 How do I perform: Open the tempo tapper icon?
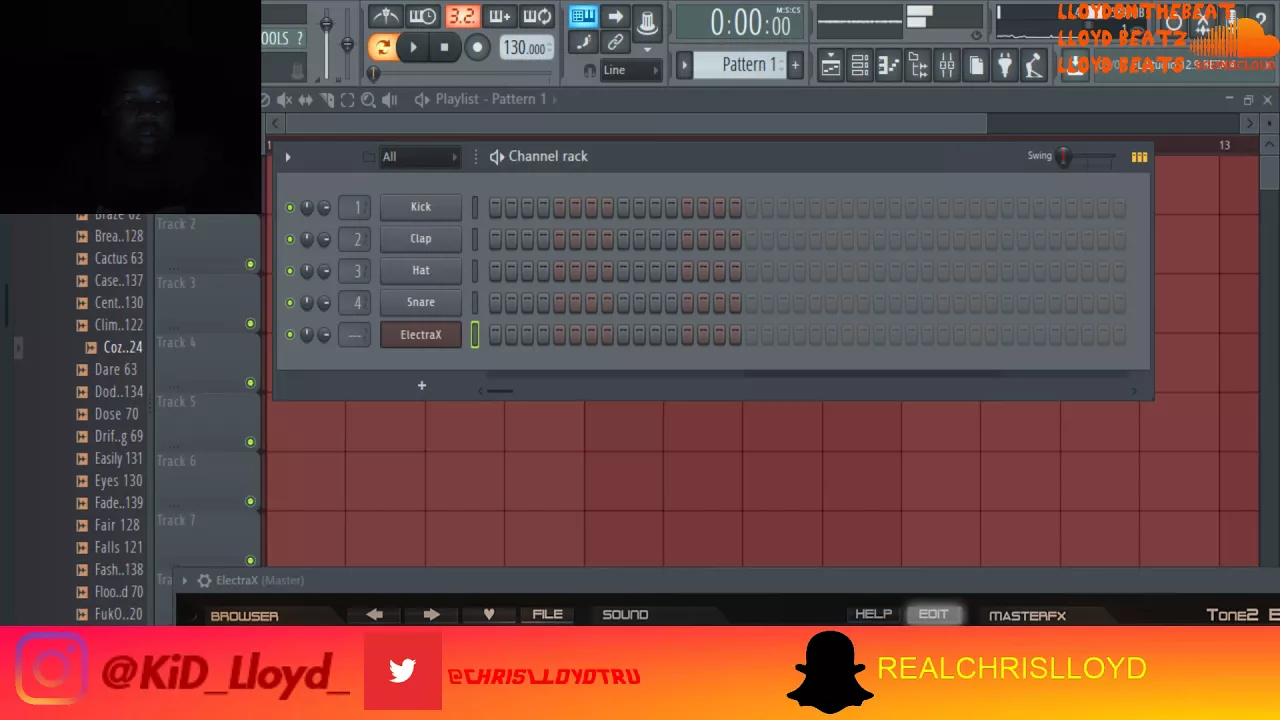[1034, 65]
